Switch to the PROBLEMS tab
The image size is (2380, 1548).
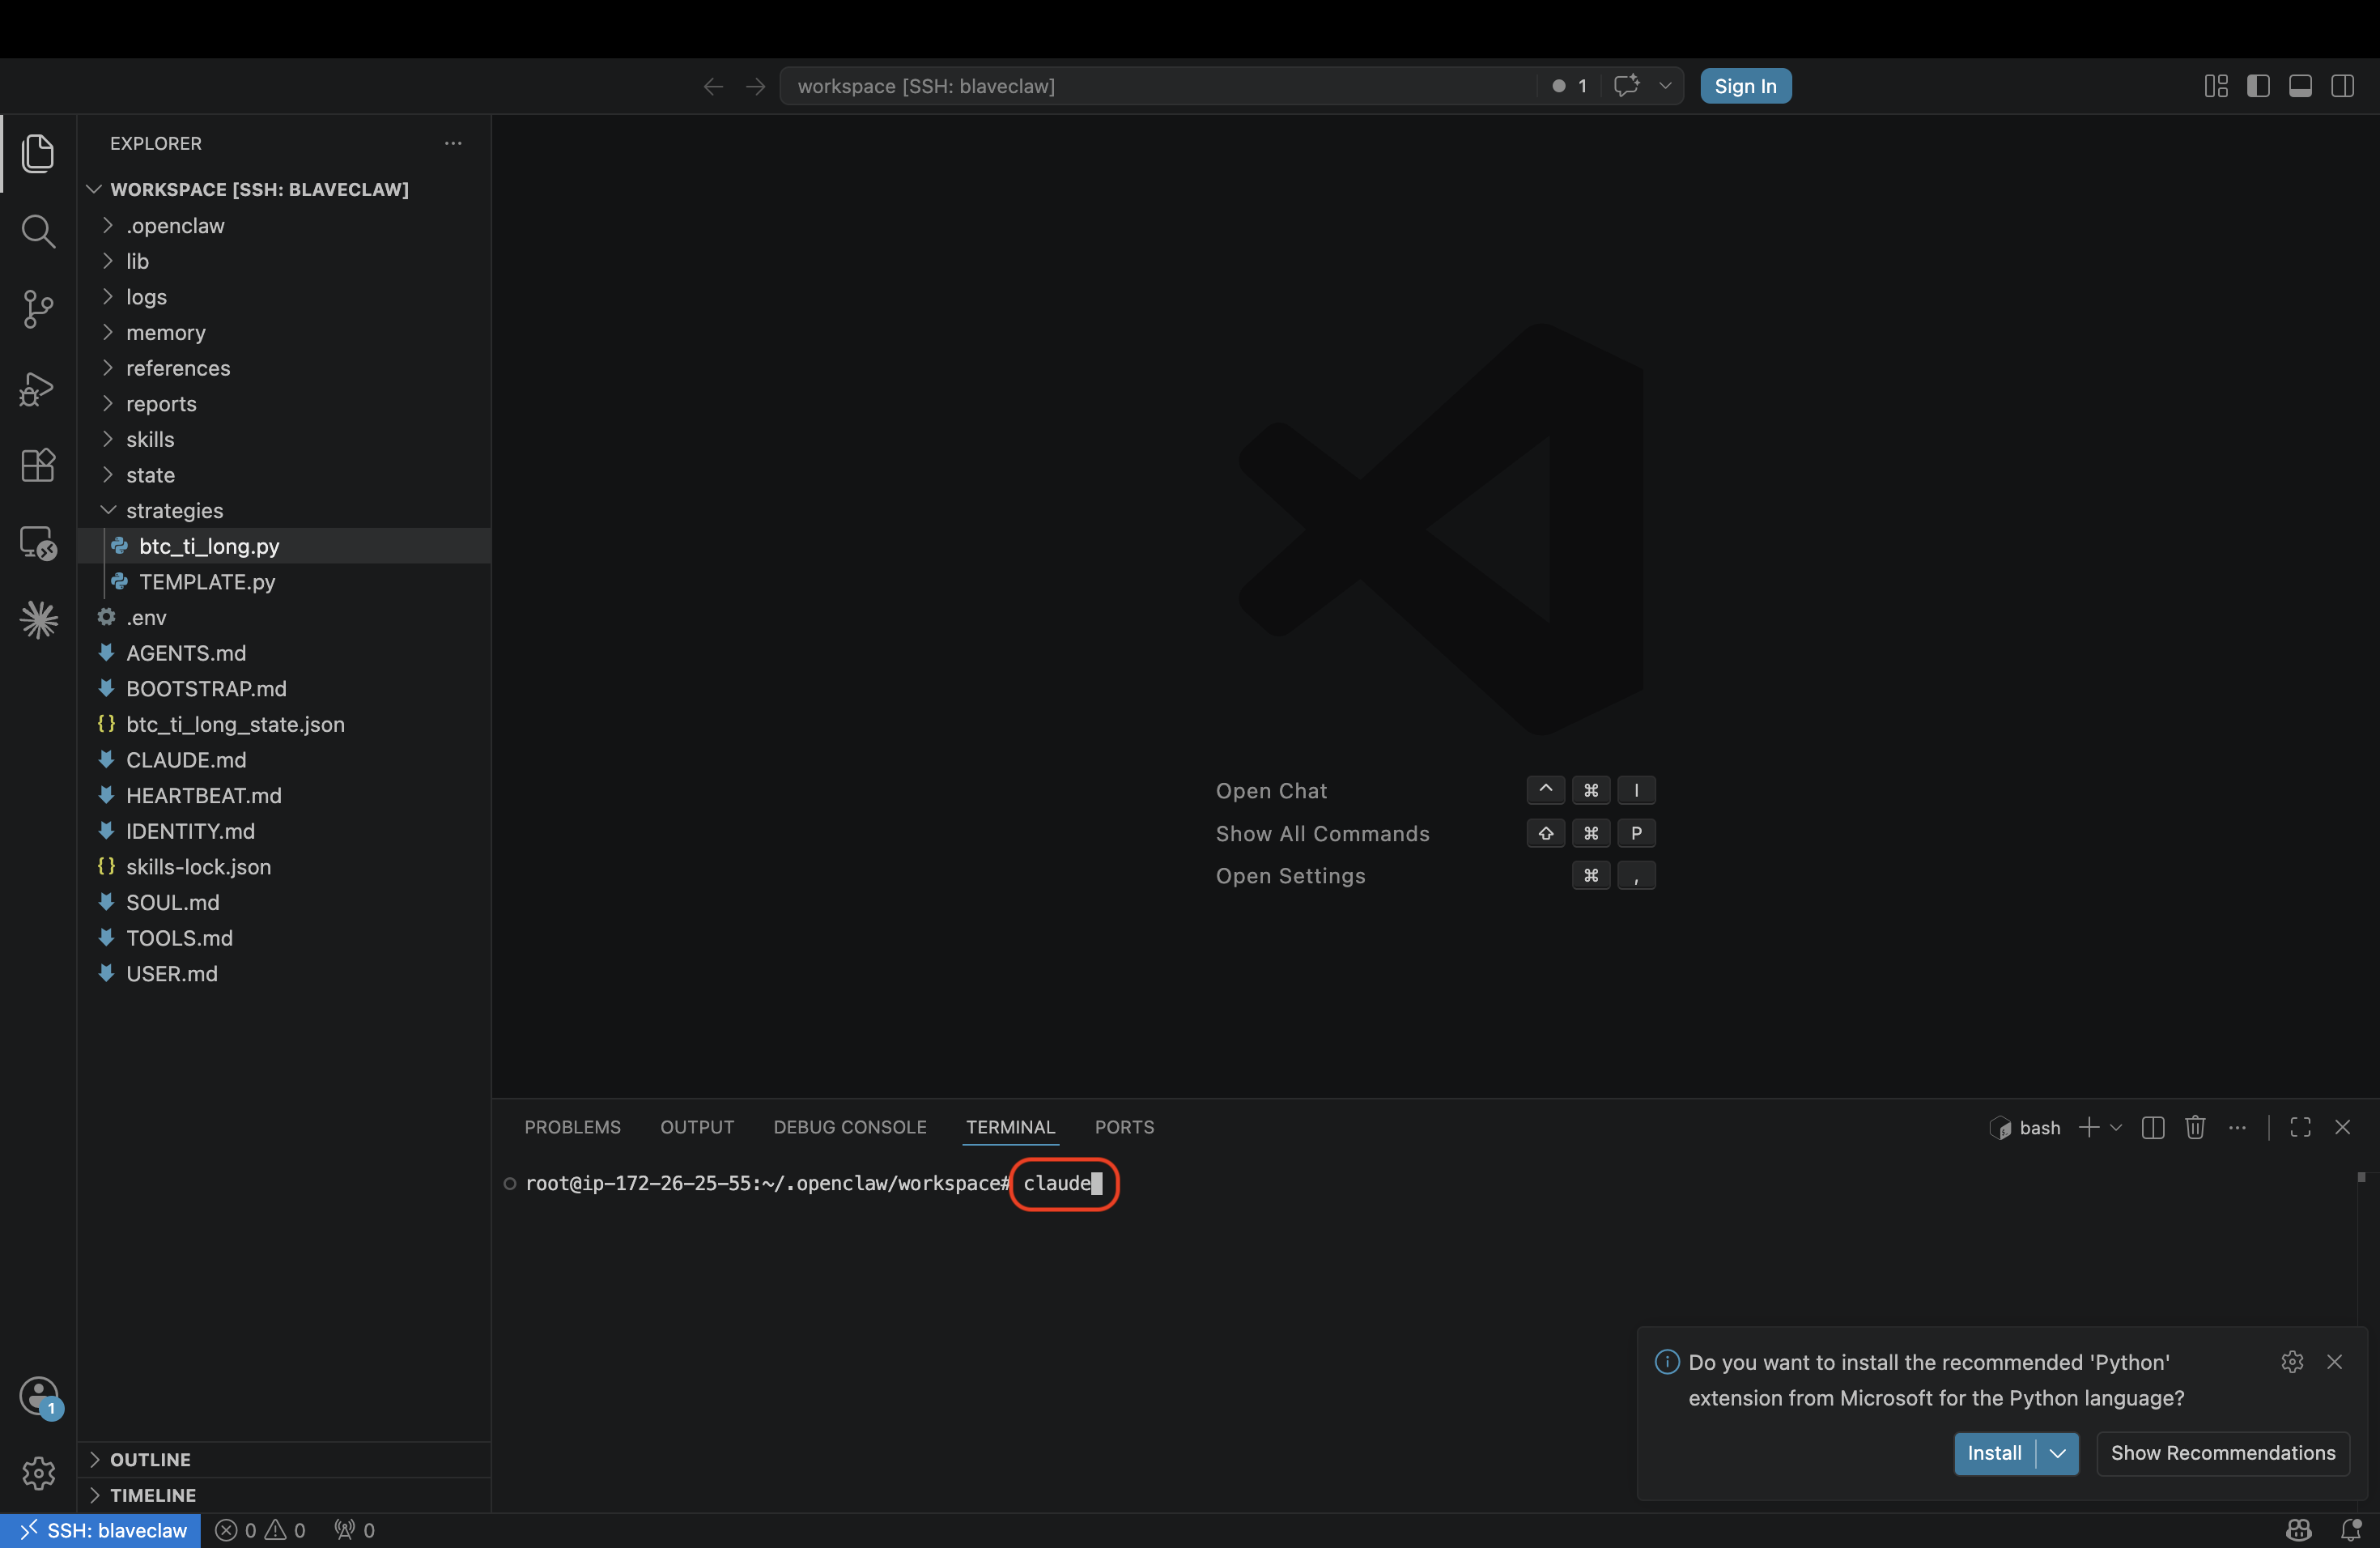pos(572,1127)
